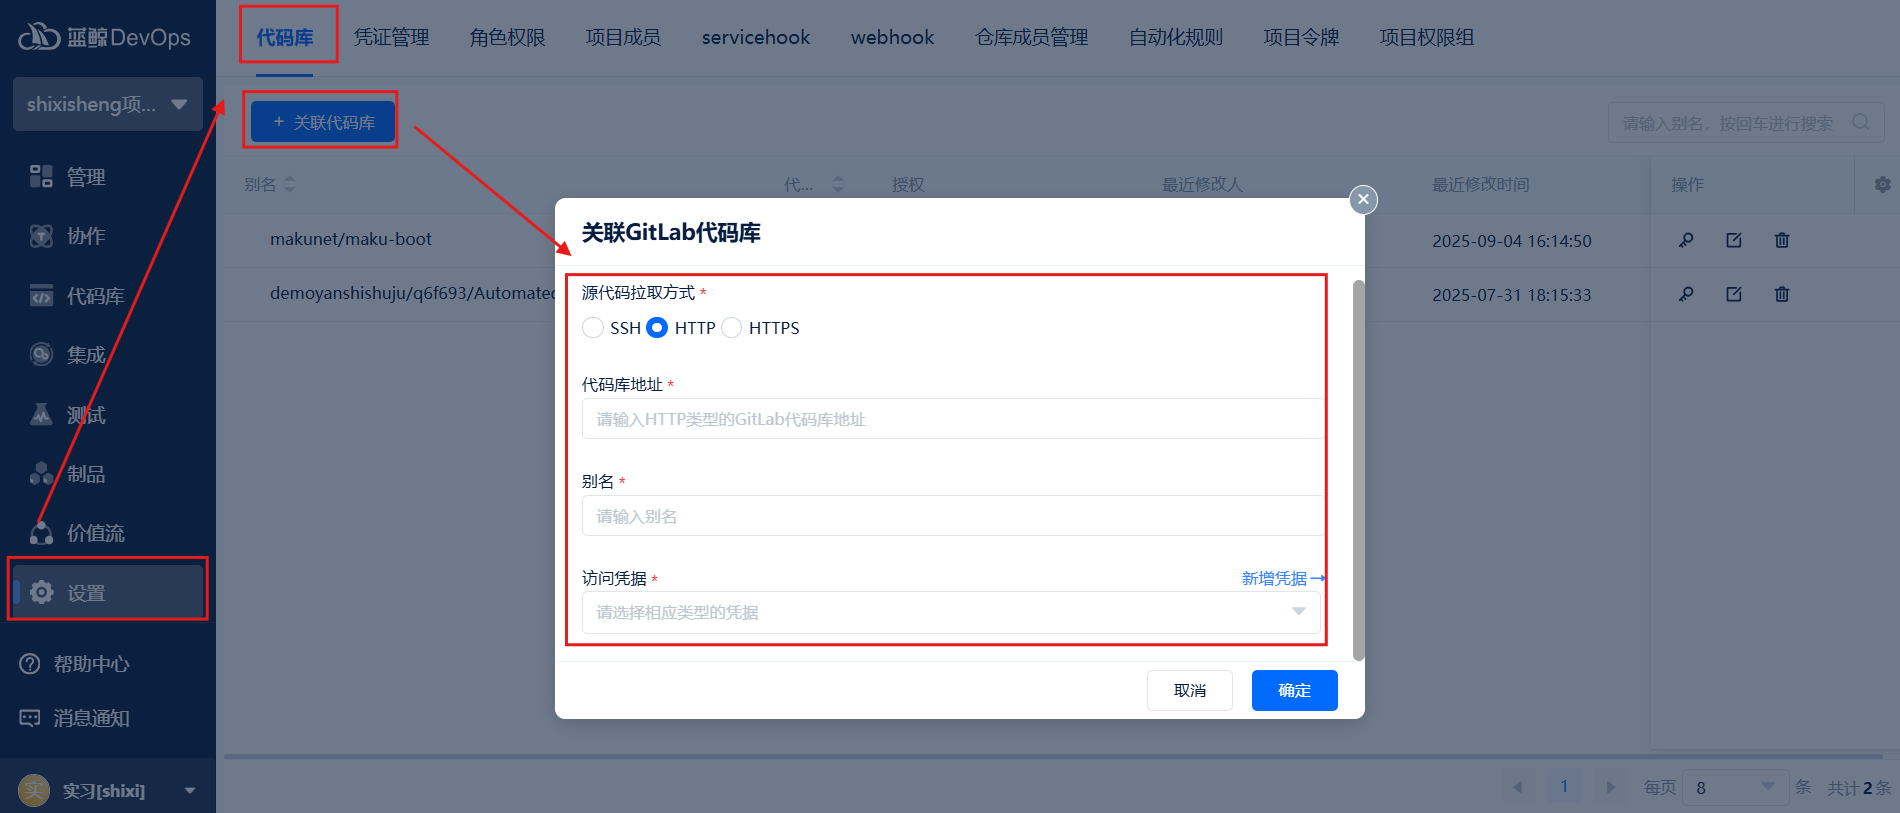
Task: Click the 新增凭据 link
Action: click(x=1283, y=578)
